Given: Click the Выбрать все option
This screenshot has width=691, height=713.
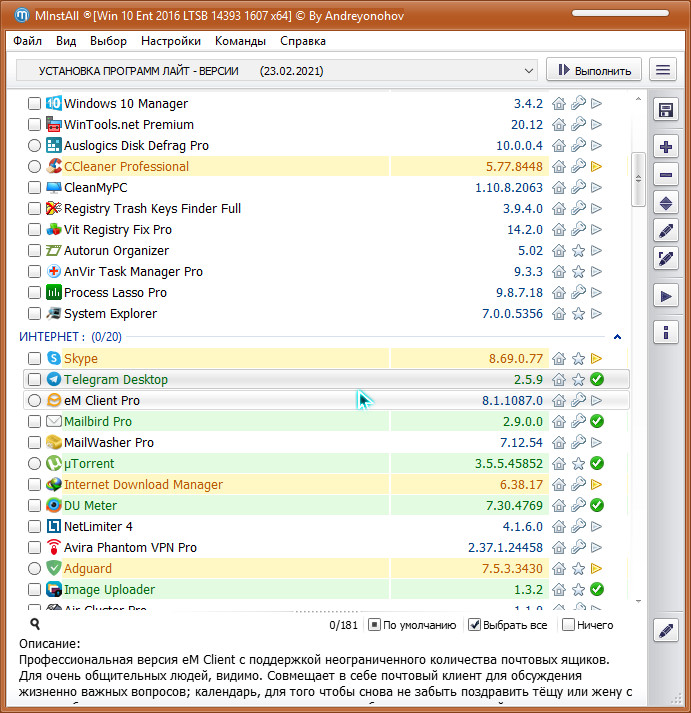Looking at the screenshot, I should point(508,625).
